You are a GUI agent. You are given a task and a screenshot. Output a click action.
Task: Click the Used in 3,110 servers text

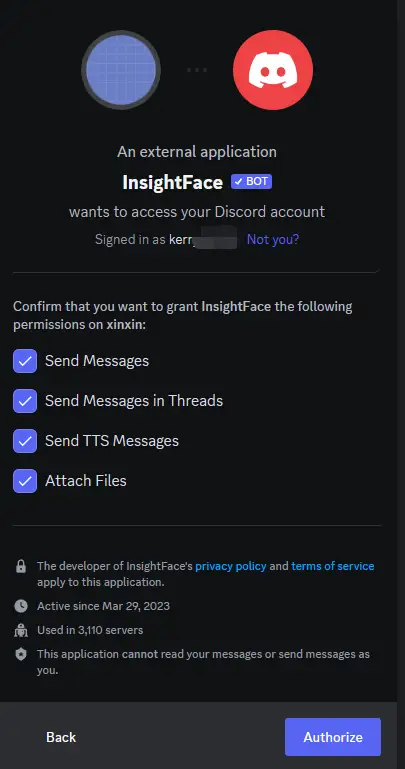pos(90,630)
